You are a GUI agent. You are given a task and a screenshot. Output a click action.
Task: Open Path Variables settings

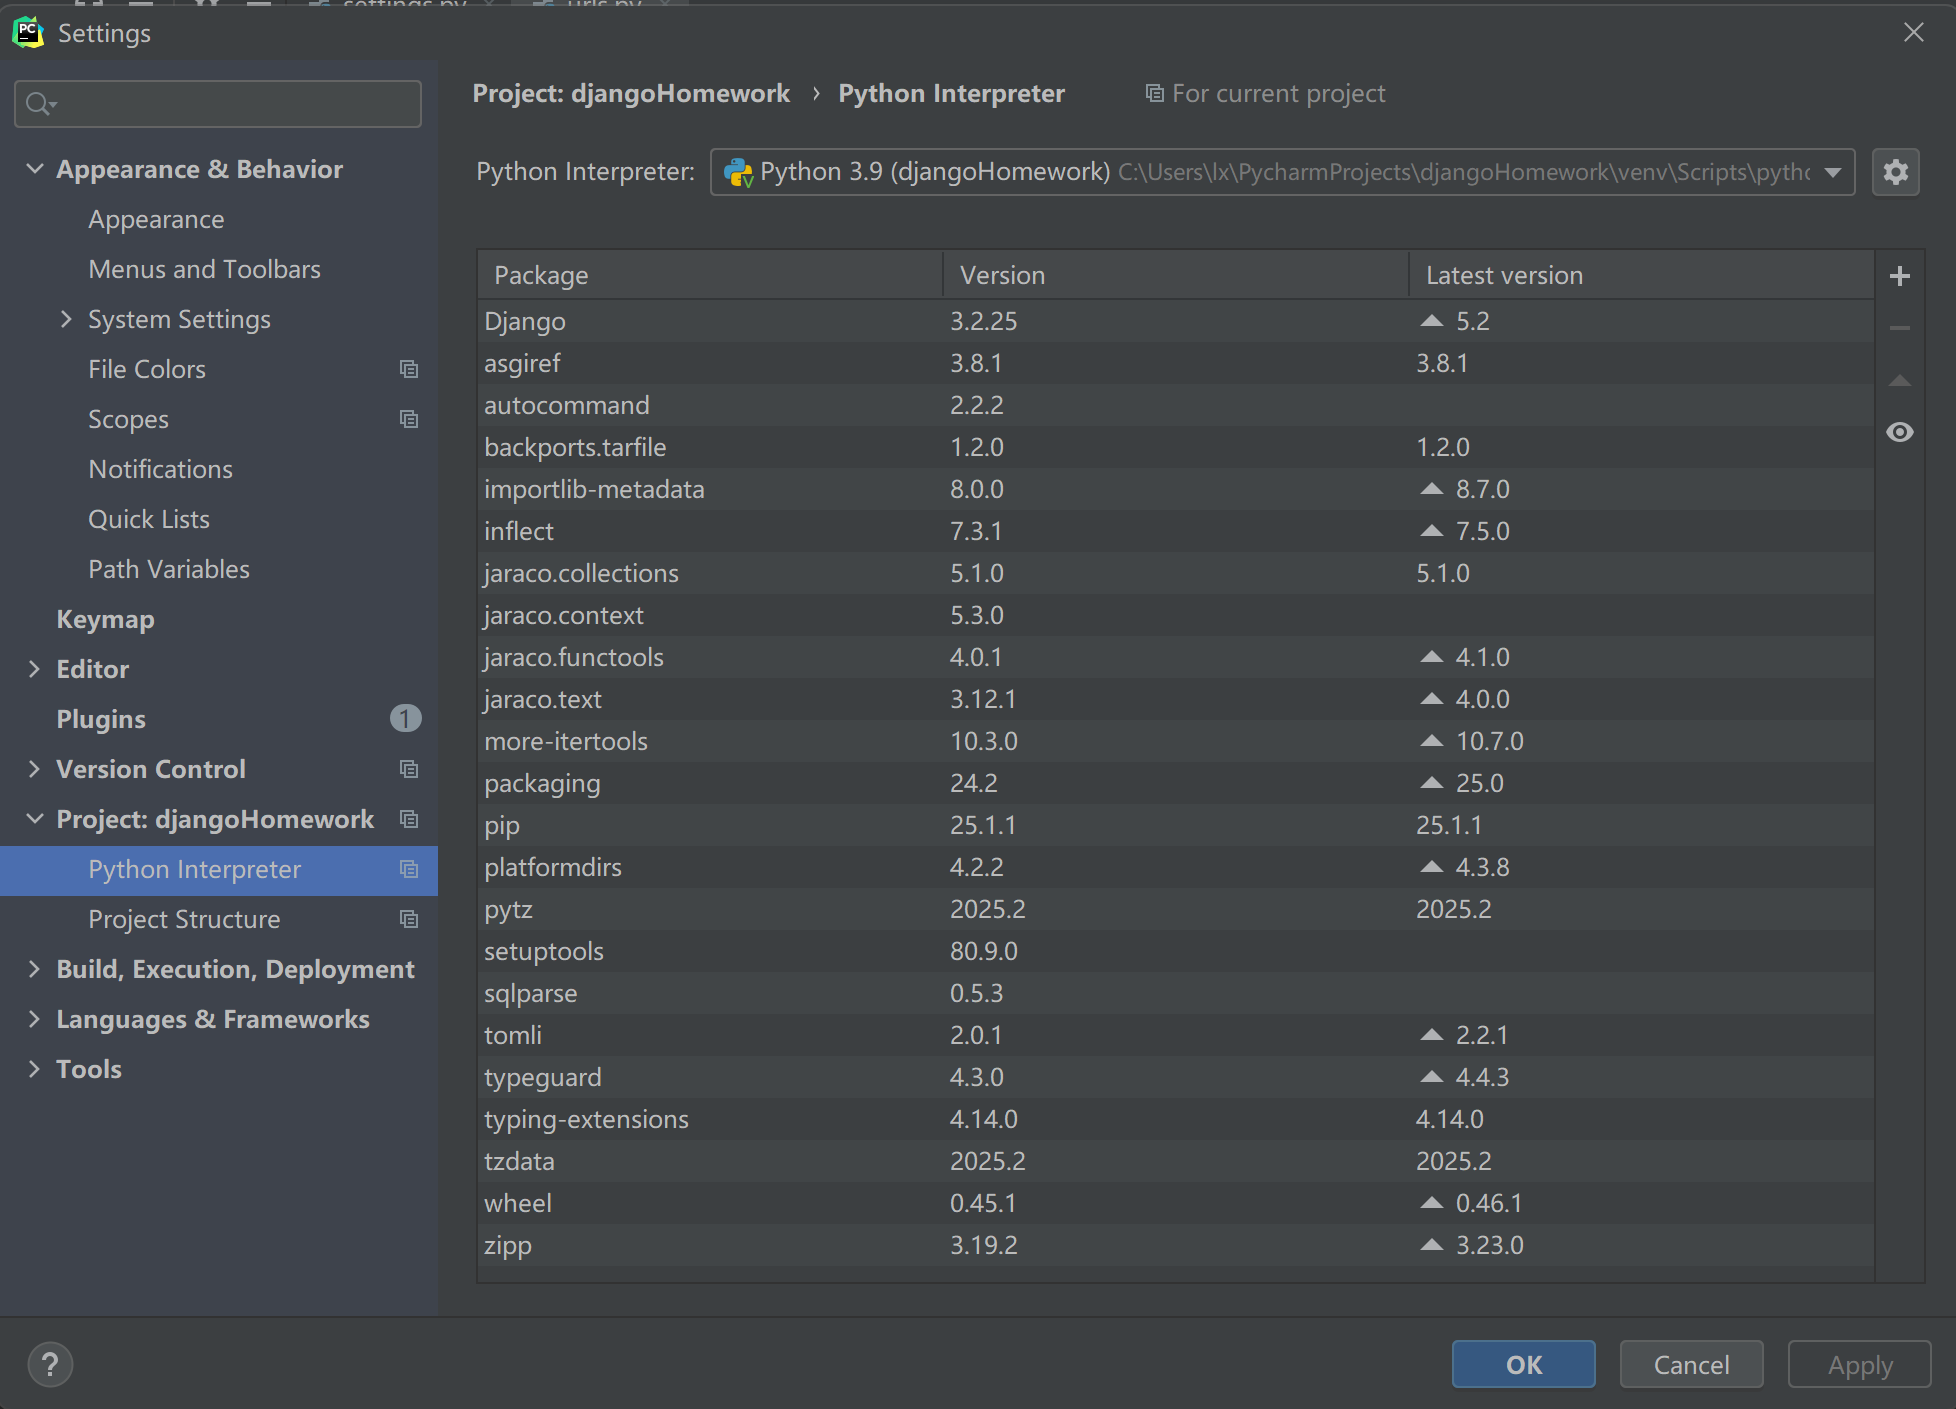(x=169, y=569)
